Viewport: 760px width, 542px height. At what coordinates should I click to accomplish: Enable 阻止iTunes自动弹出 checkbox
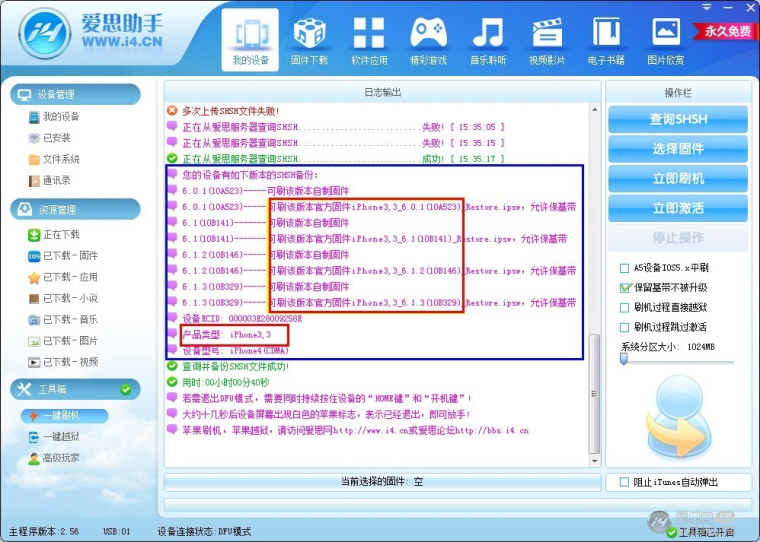coord(624,482)
